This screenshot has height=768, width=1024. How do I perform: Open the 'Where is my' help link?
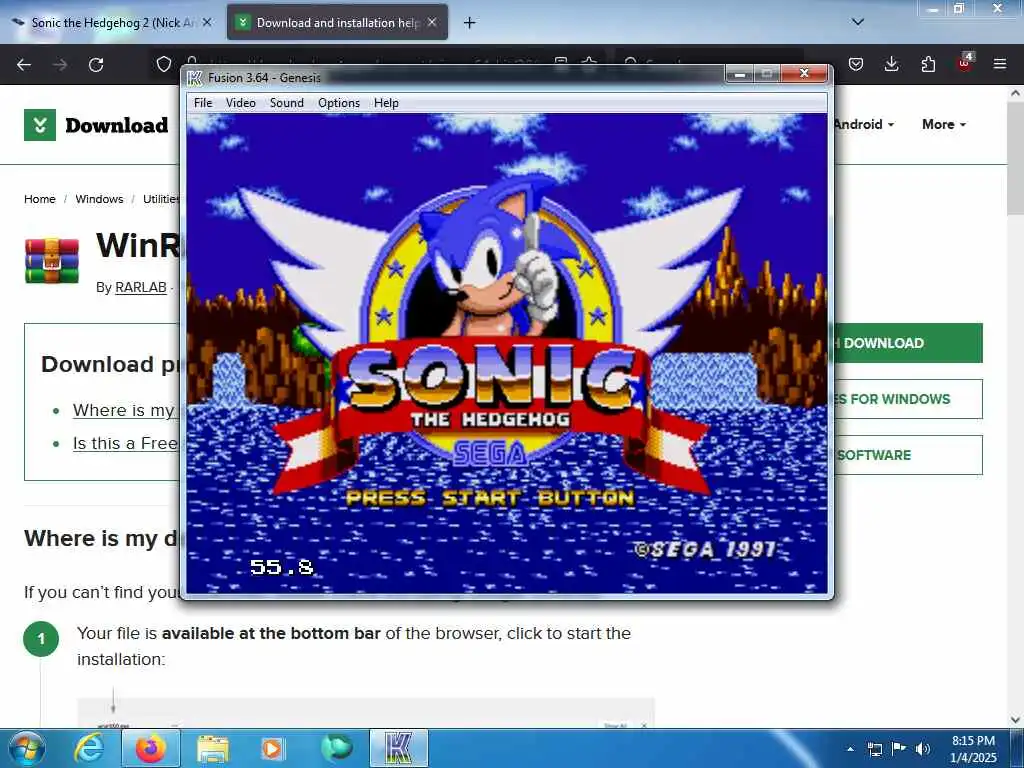[123, 410]
